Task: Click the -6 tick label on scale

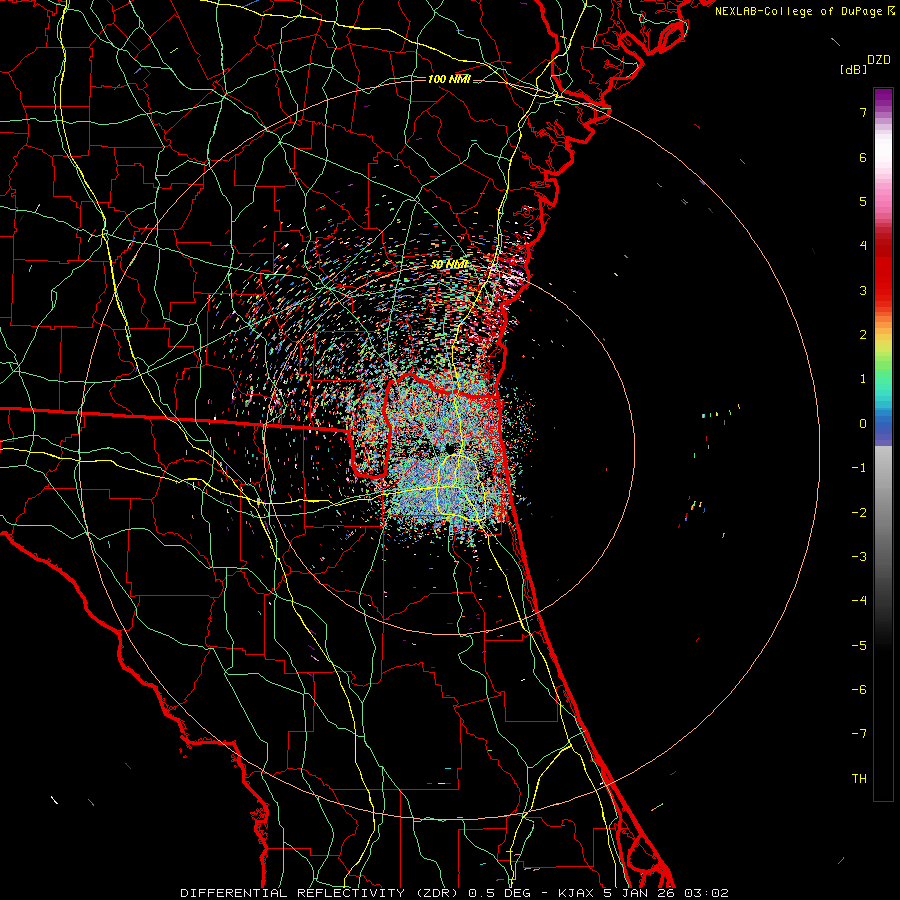Action: coord(859,690)
